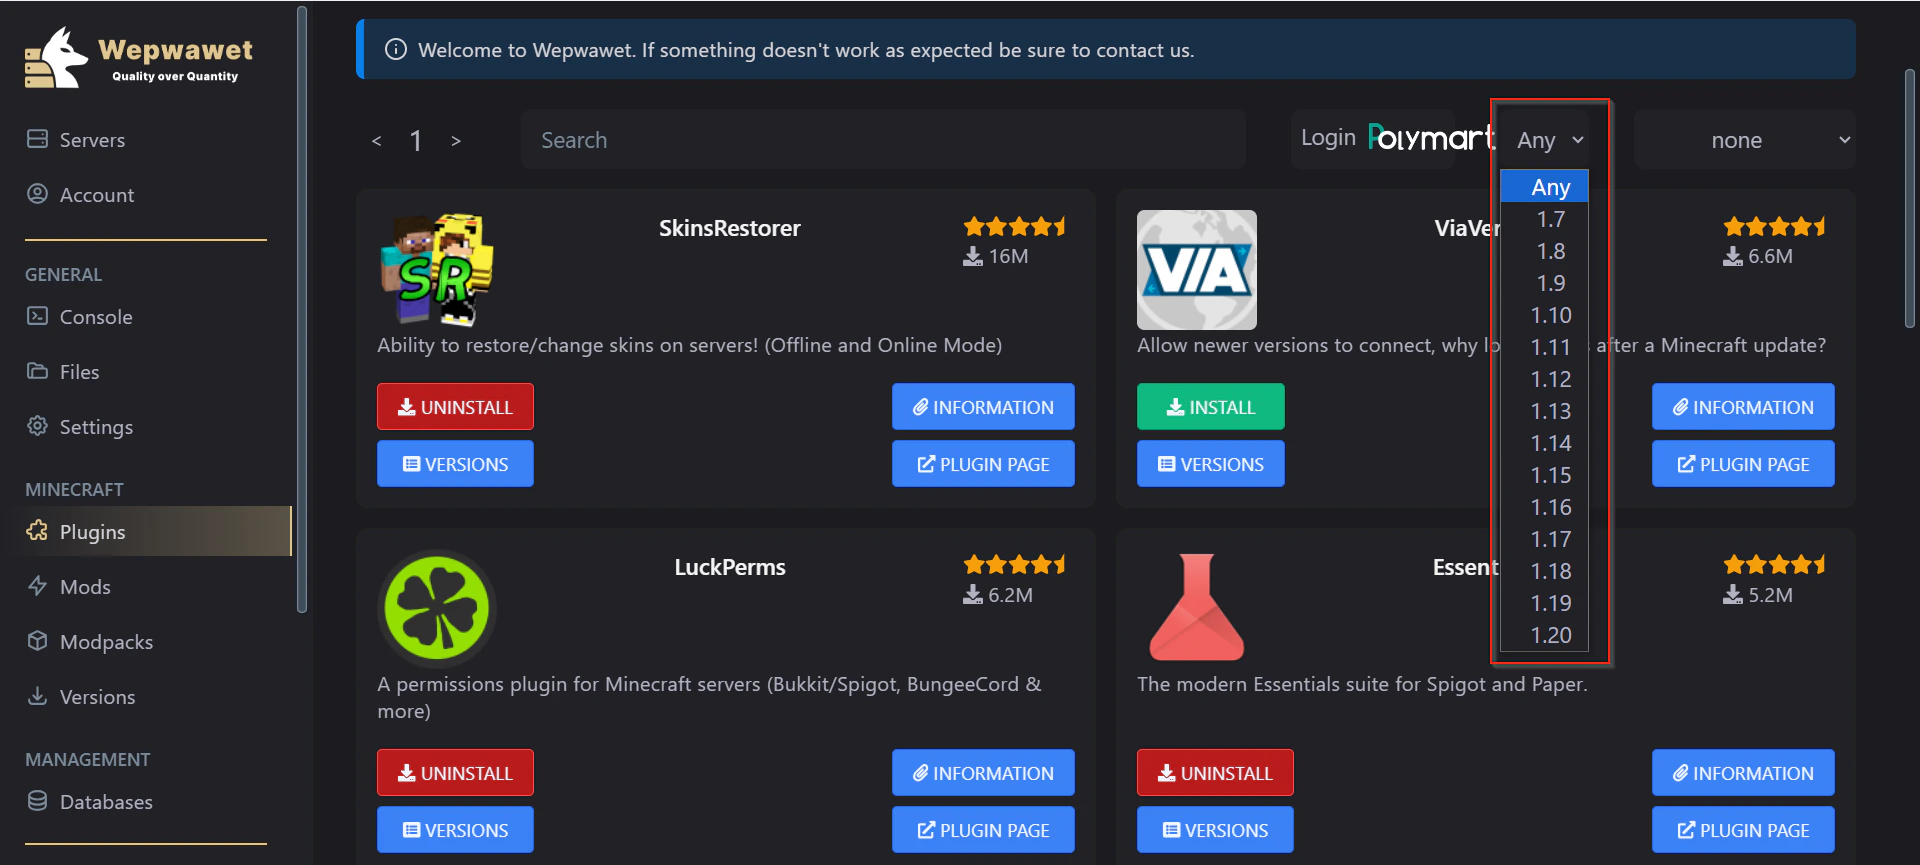Uninstall the SkinsRestorer plugin
1920x865 pixels.
coord(455,407)
